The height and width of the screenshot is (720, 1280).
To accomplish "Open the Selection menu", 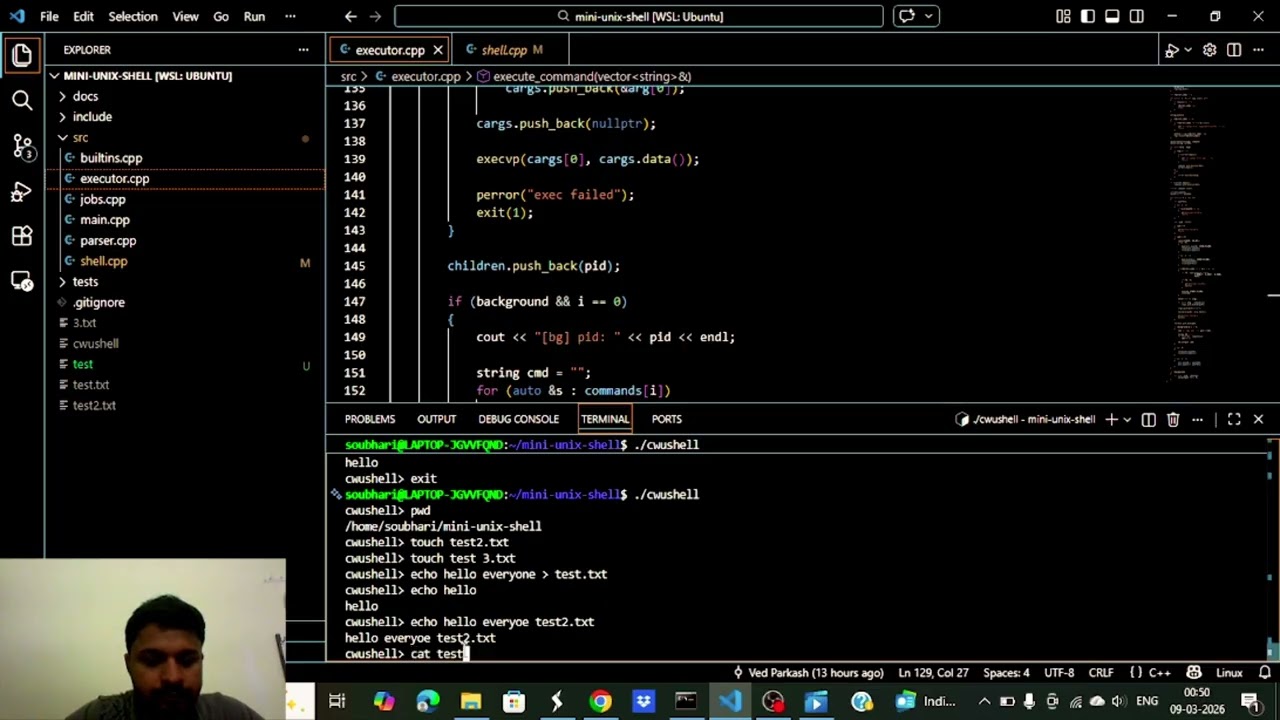I will (x=133, y=16).
